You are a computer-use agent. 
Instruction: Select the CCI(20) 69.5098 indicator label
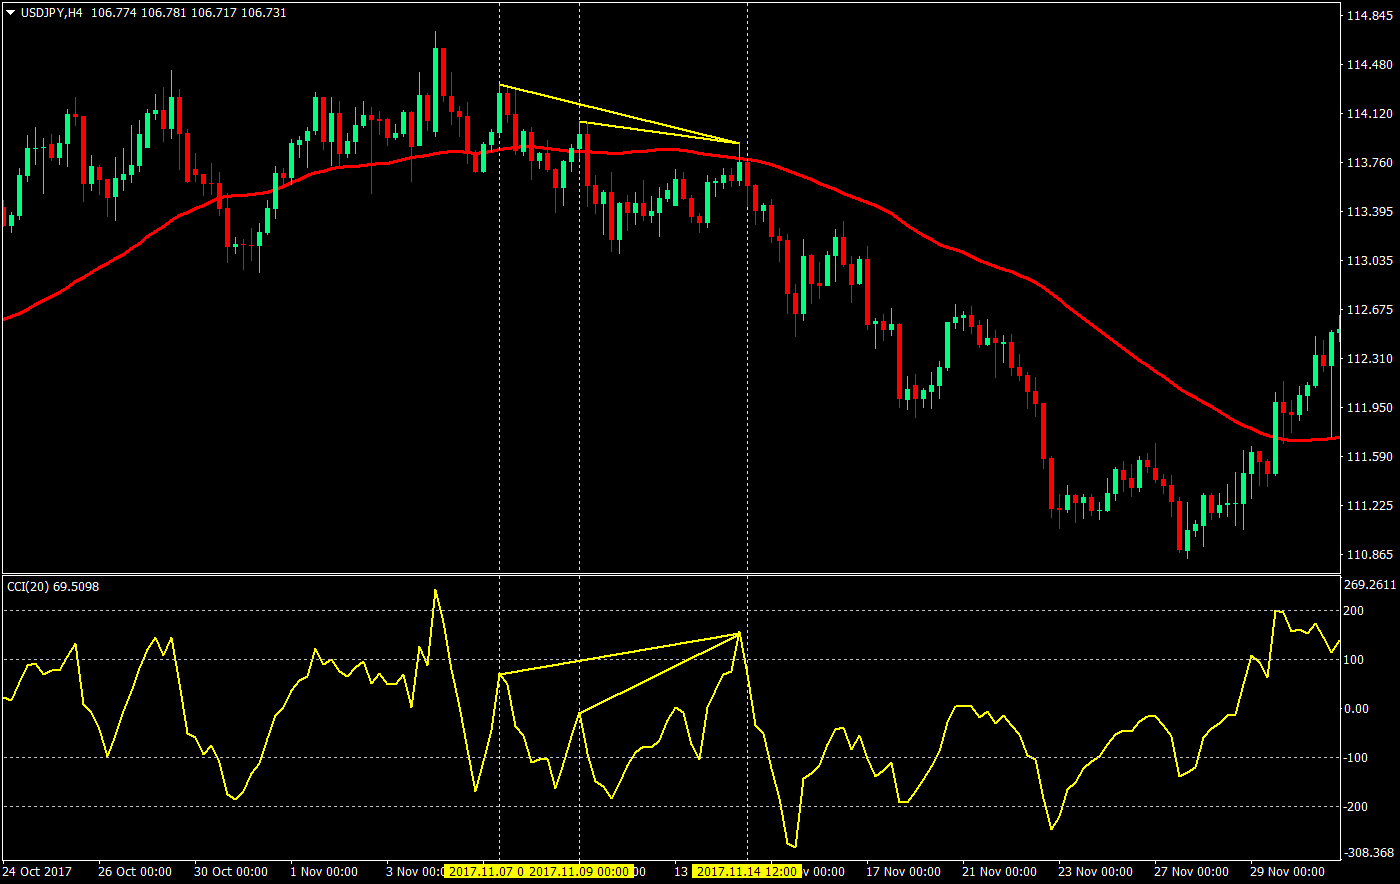pyautogui.click(x=53, y=586)
